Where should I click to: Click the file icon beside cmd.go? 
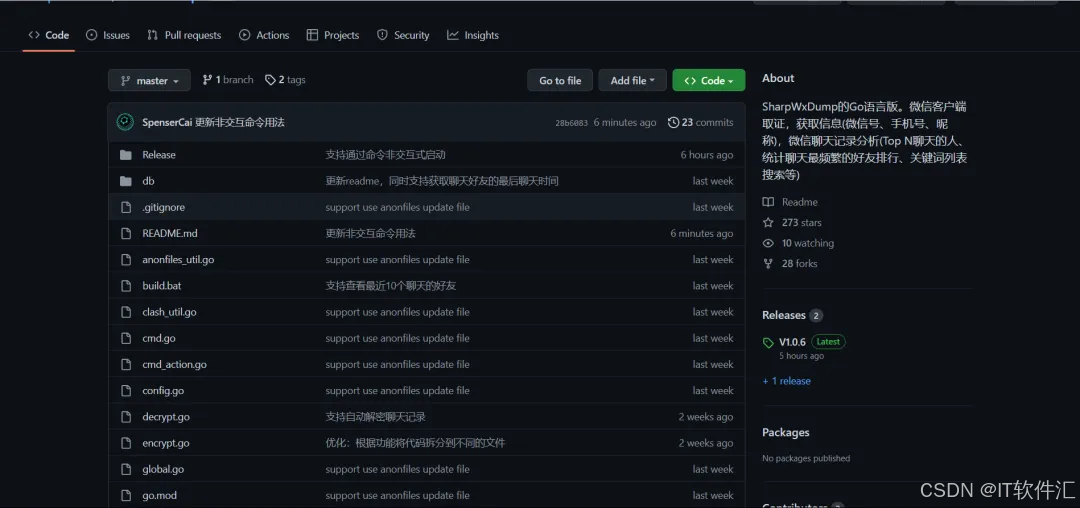[x=125, y=338]
